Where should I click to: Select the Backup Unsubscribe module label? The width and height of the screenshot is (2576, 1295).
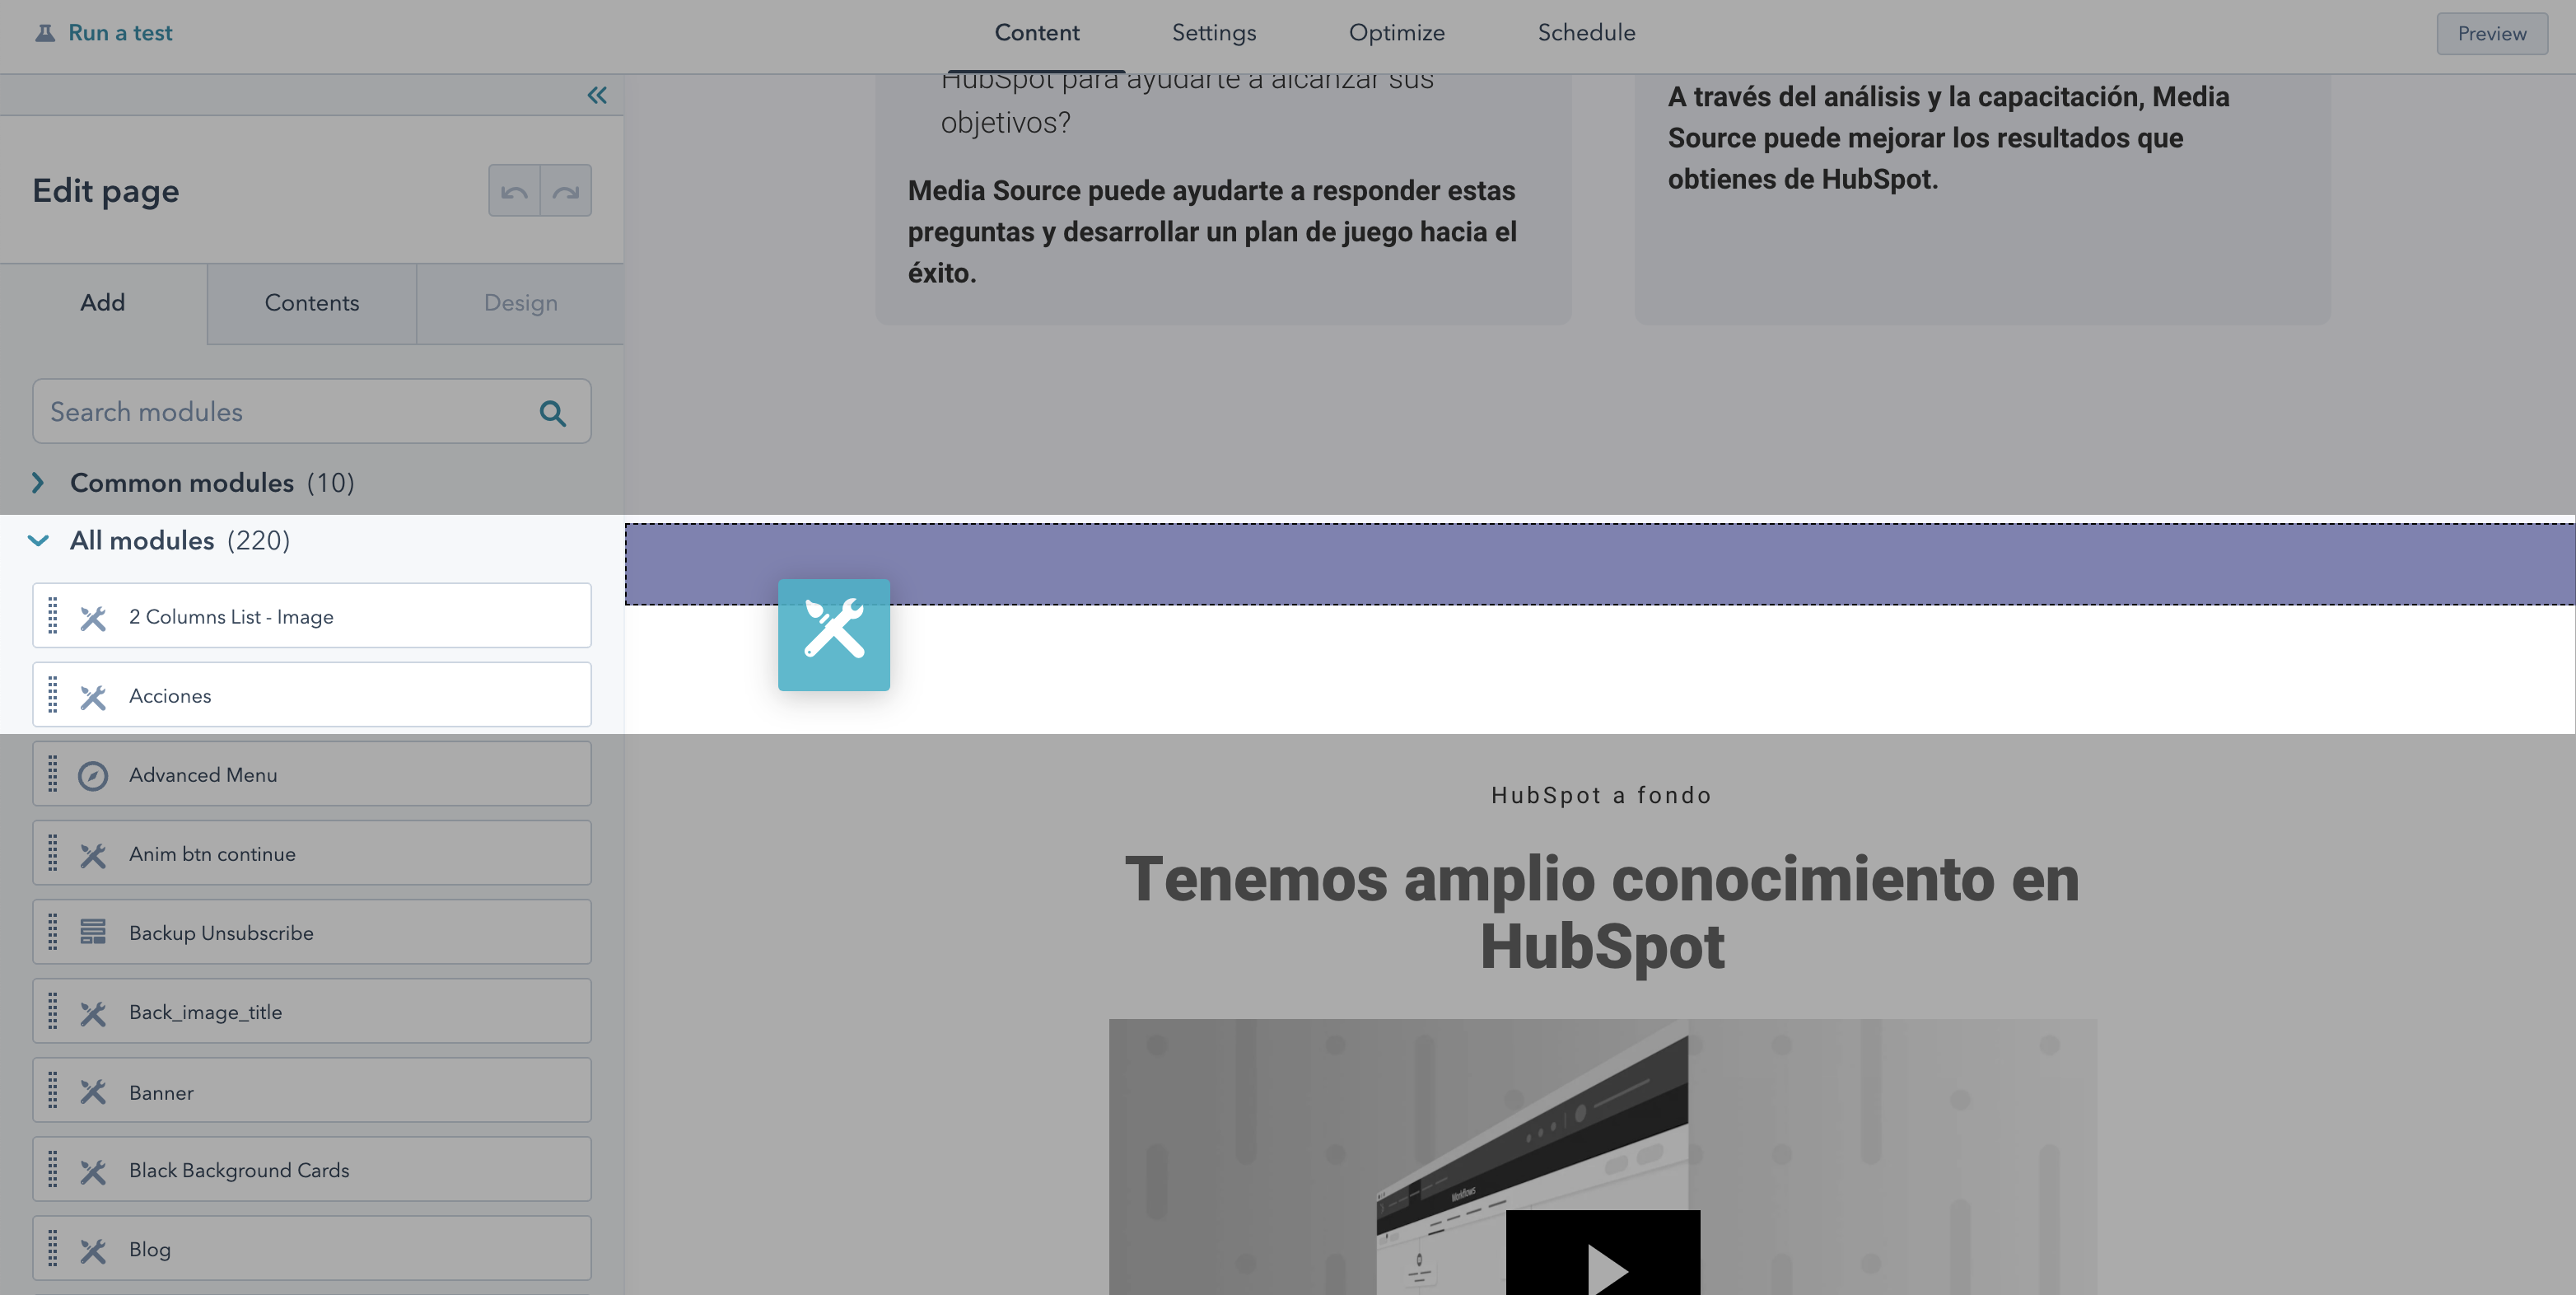[x=221, y=933]
